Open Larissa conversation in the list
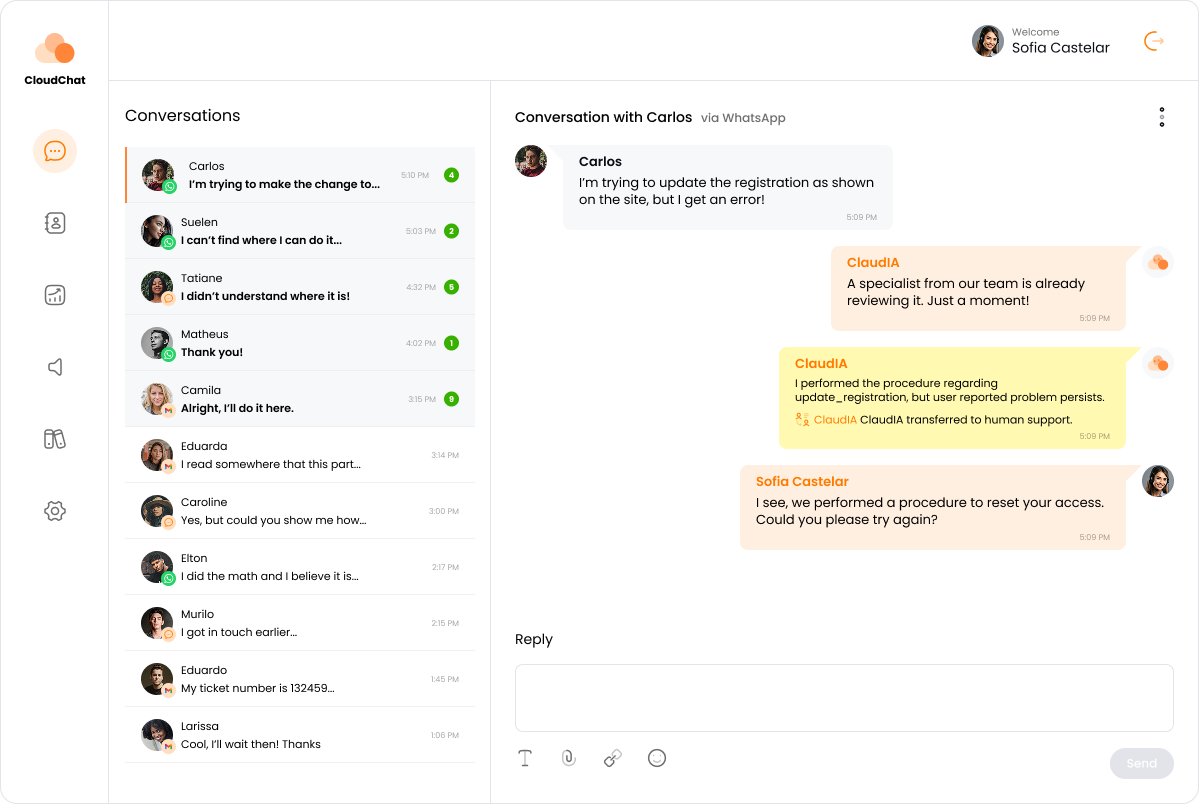The image size is (1199, 804). coord(301,735)
